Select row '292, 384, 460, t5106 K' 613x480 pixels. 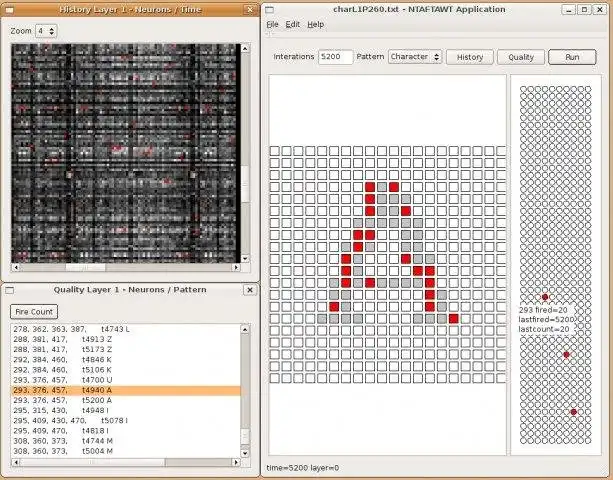pos(125,370)
